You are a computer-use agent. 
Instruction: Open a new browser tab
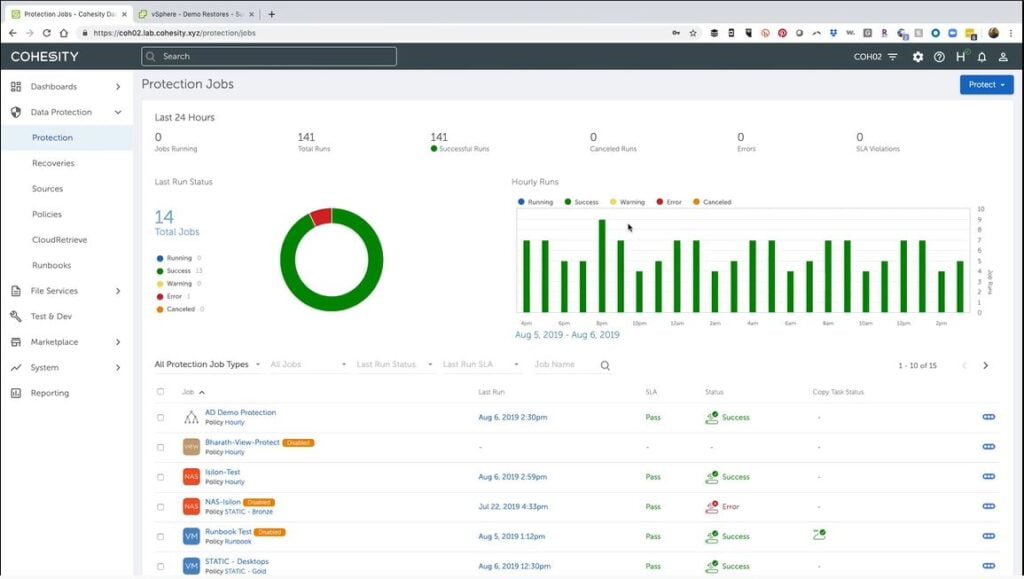tap(272, 14)
